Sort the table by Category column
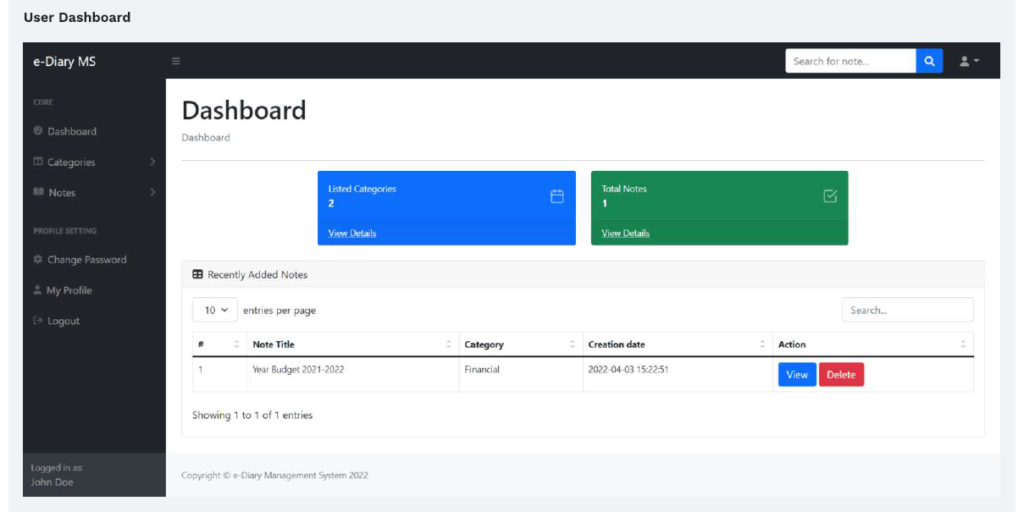The image size is (1024, 512). coord(518,344)
